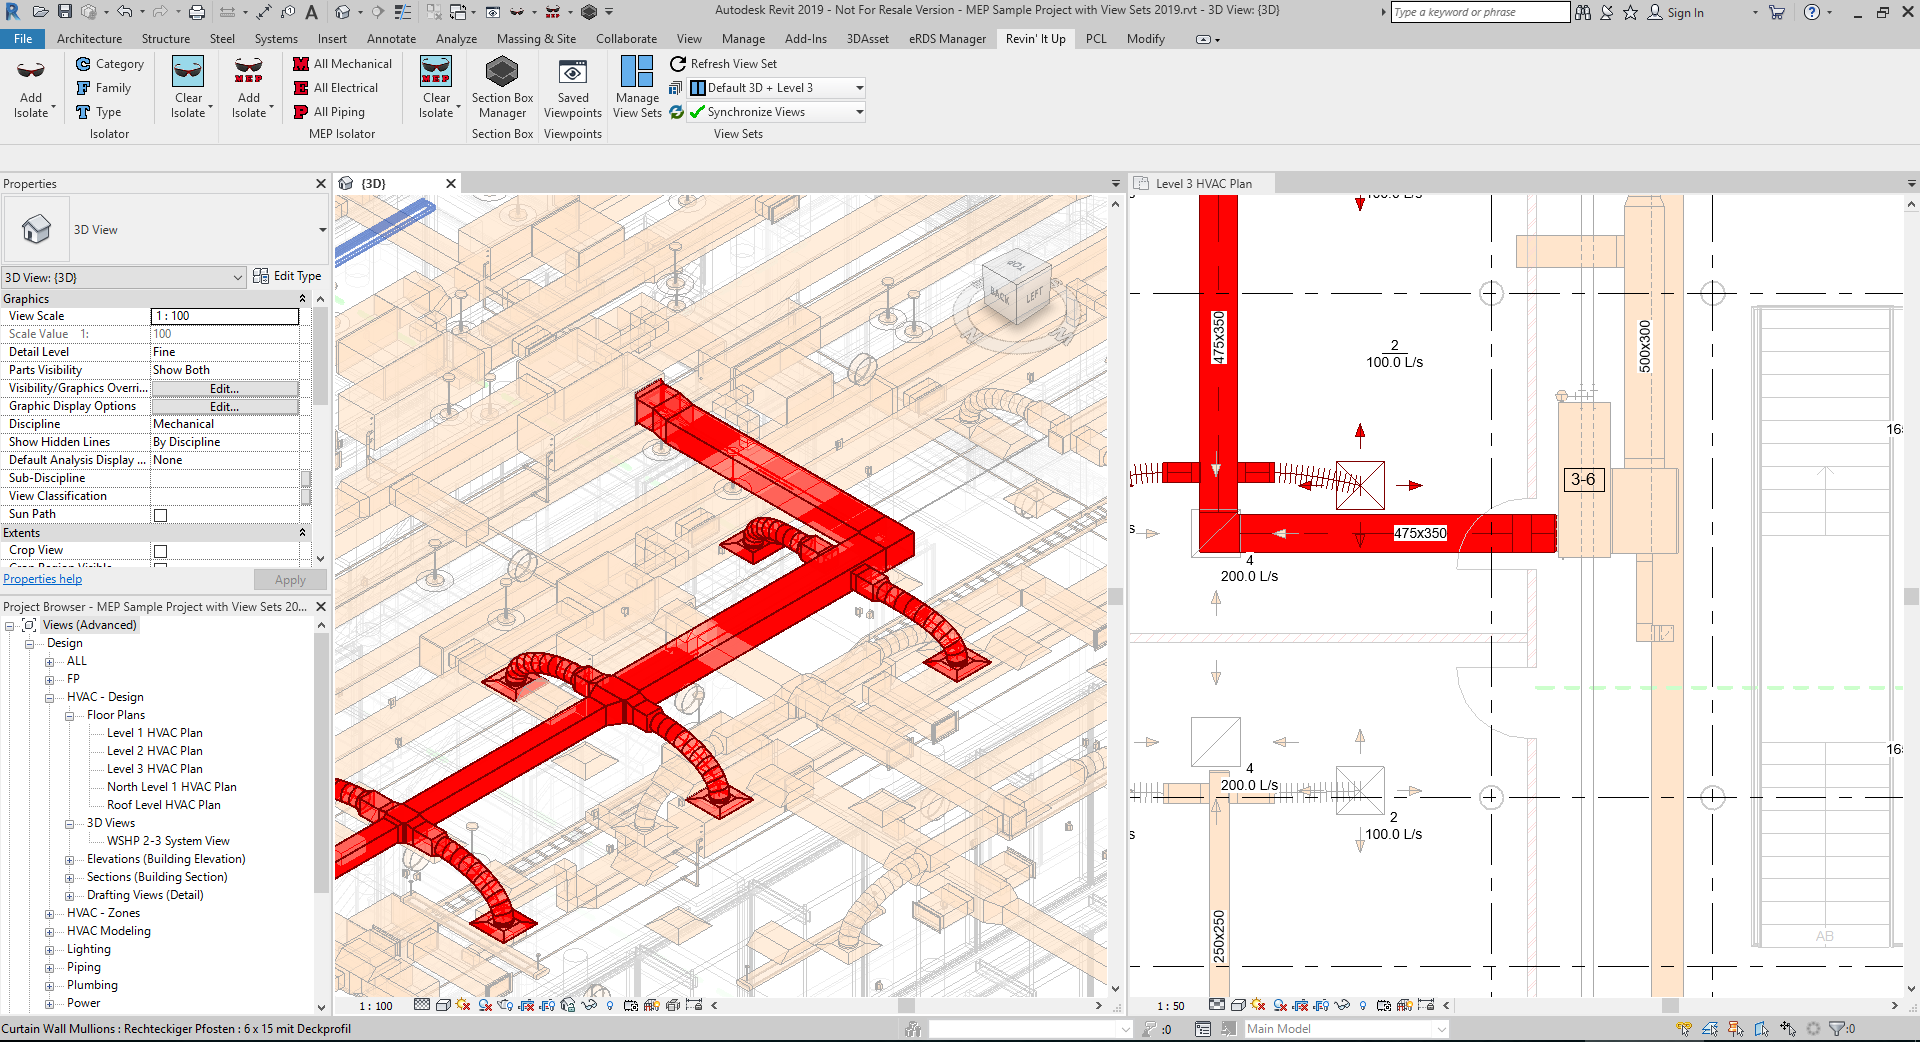The height and width of the screenshot is (1042, 1920).
Task: Toggle Synchronize Views checkmark
Action: (697, 112)
